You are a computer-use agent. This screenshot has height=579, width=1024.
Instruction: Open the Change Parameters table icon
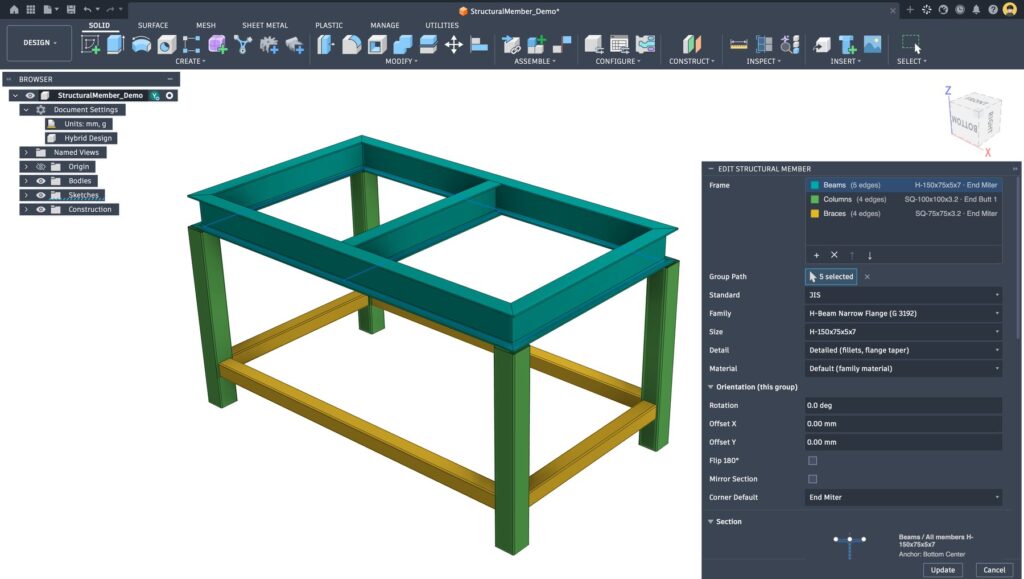coord(619,44)
